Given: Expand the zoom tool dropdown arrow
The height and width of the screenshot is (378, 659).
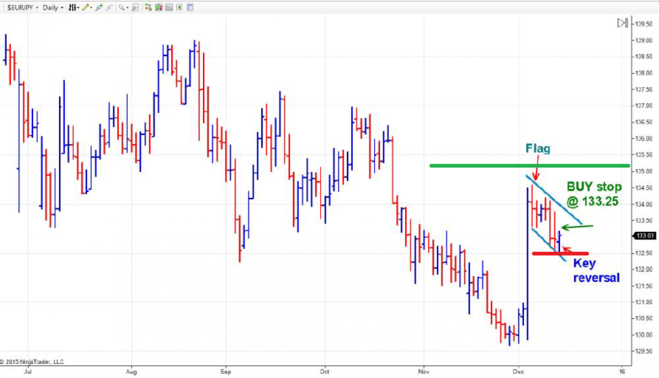Looking at the screenshot, I should click(x=127, y=8).
